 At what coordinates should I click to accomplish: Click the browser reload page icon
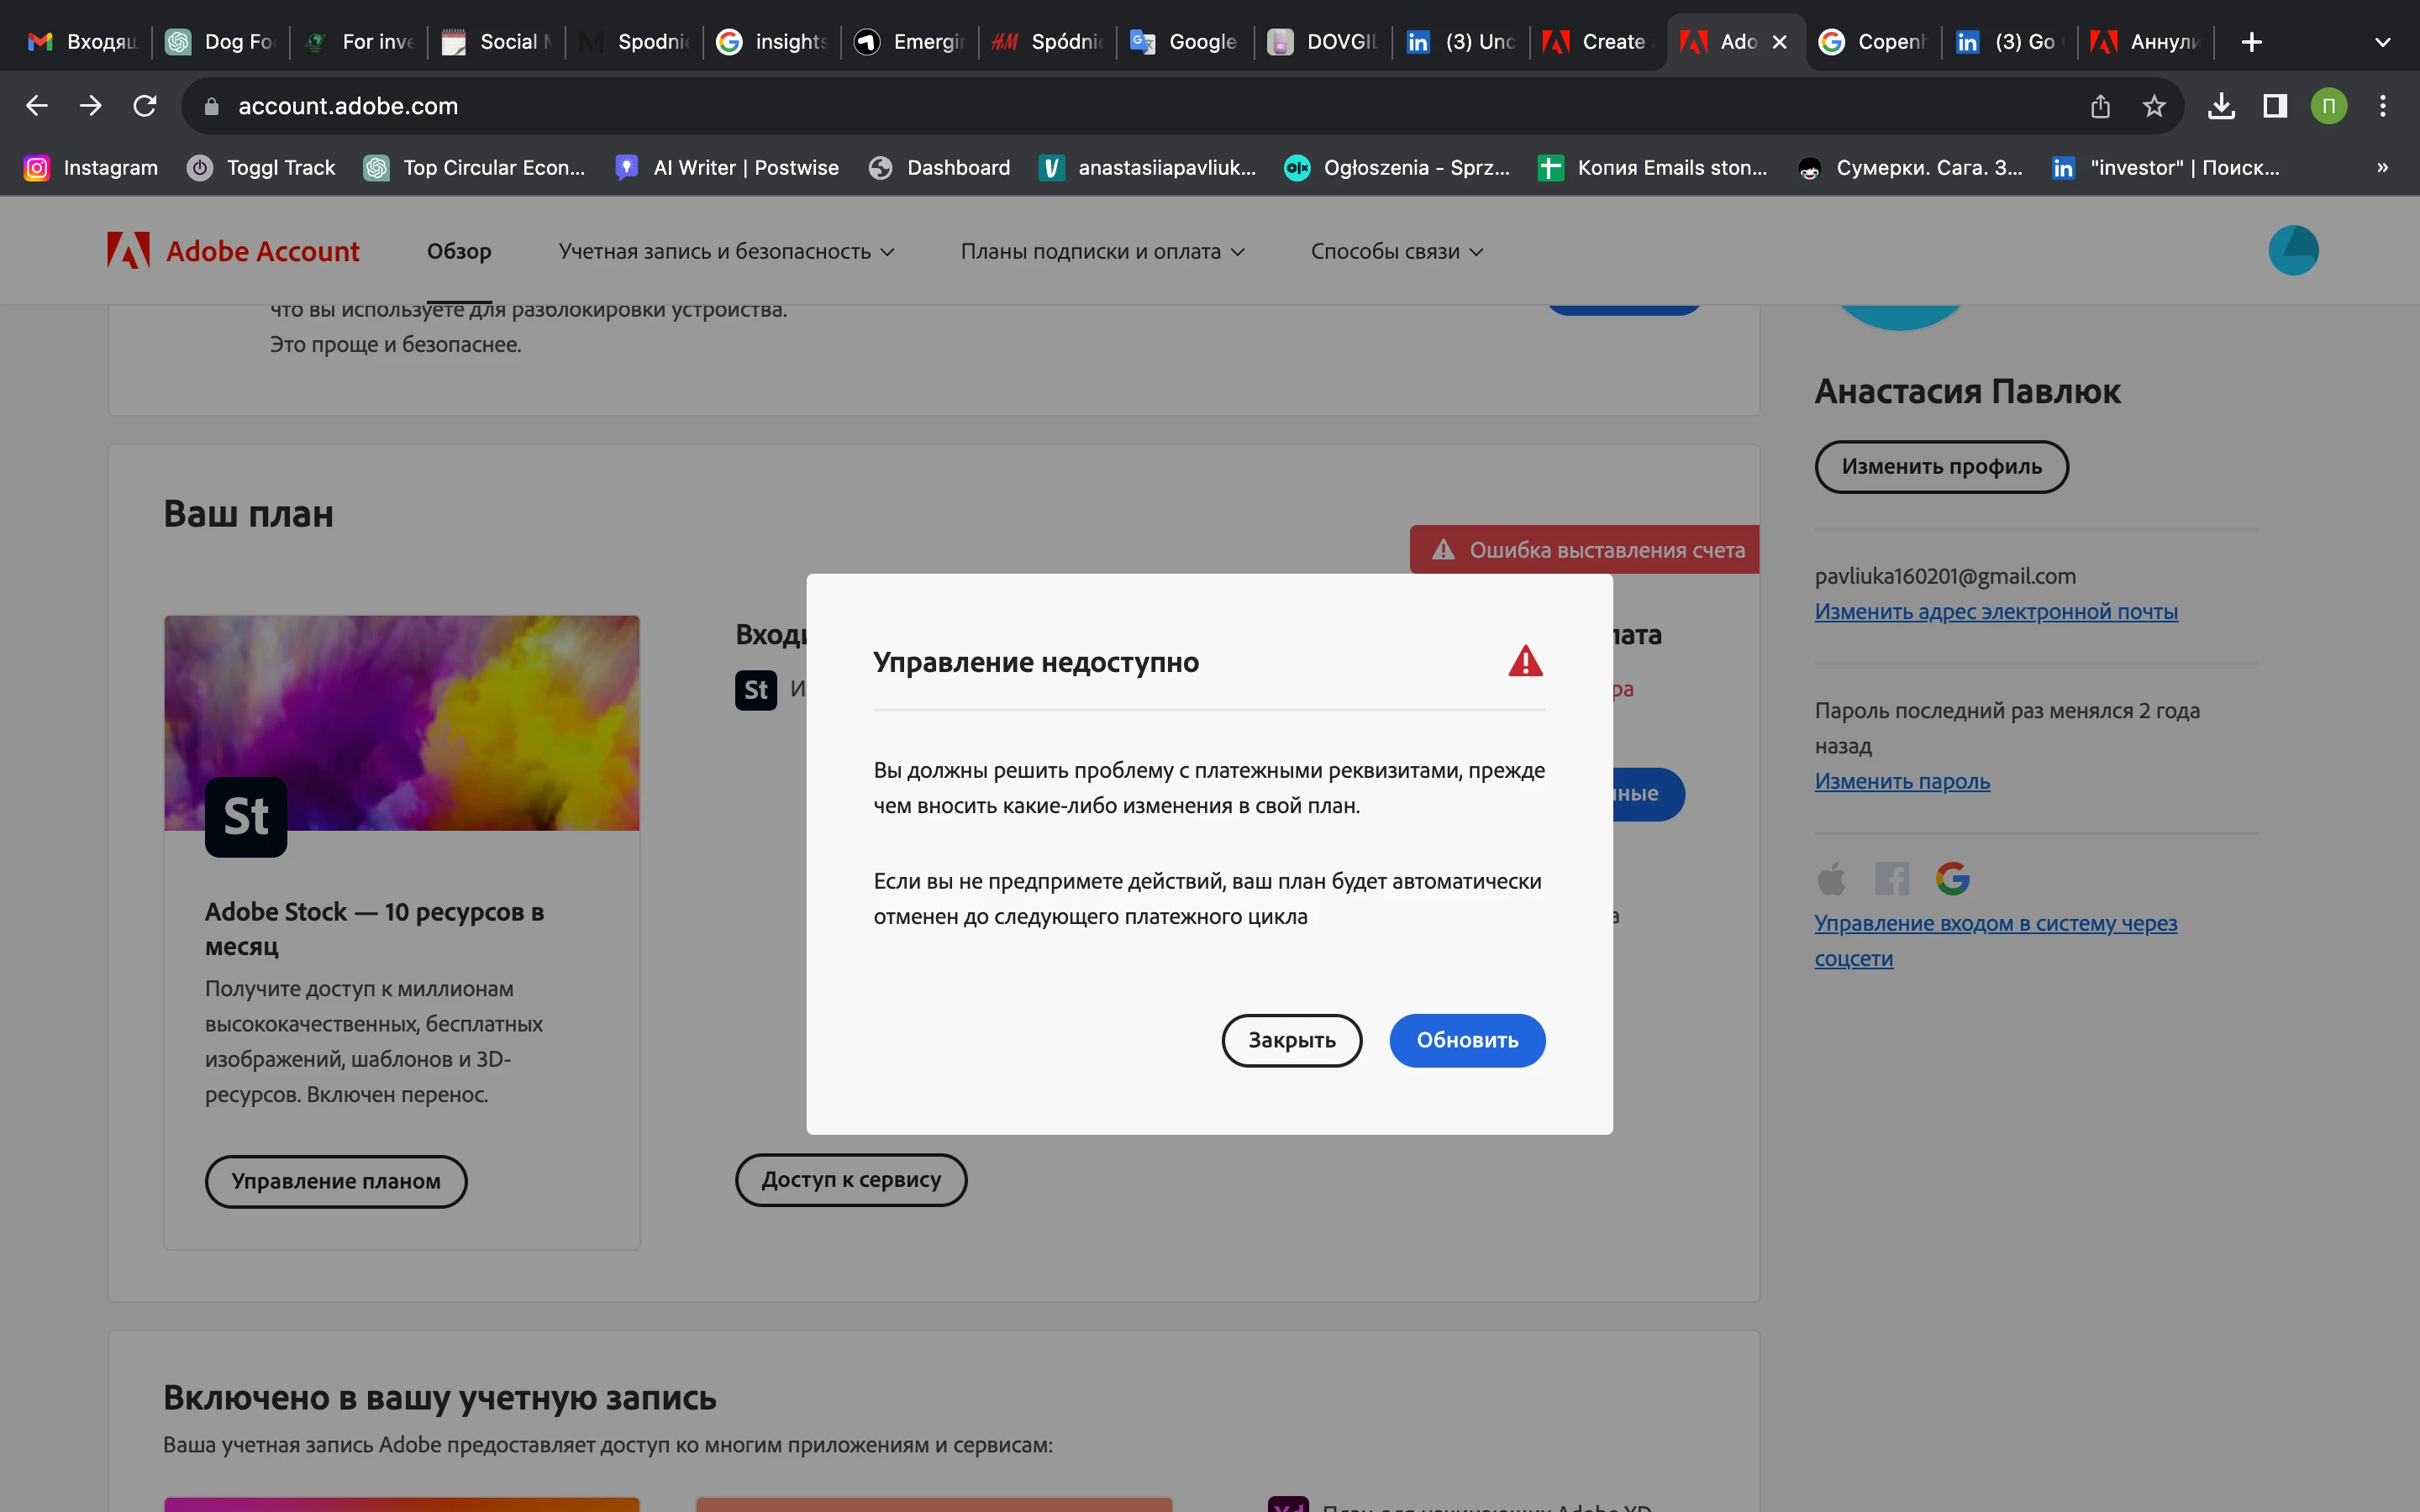[145, 106]
